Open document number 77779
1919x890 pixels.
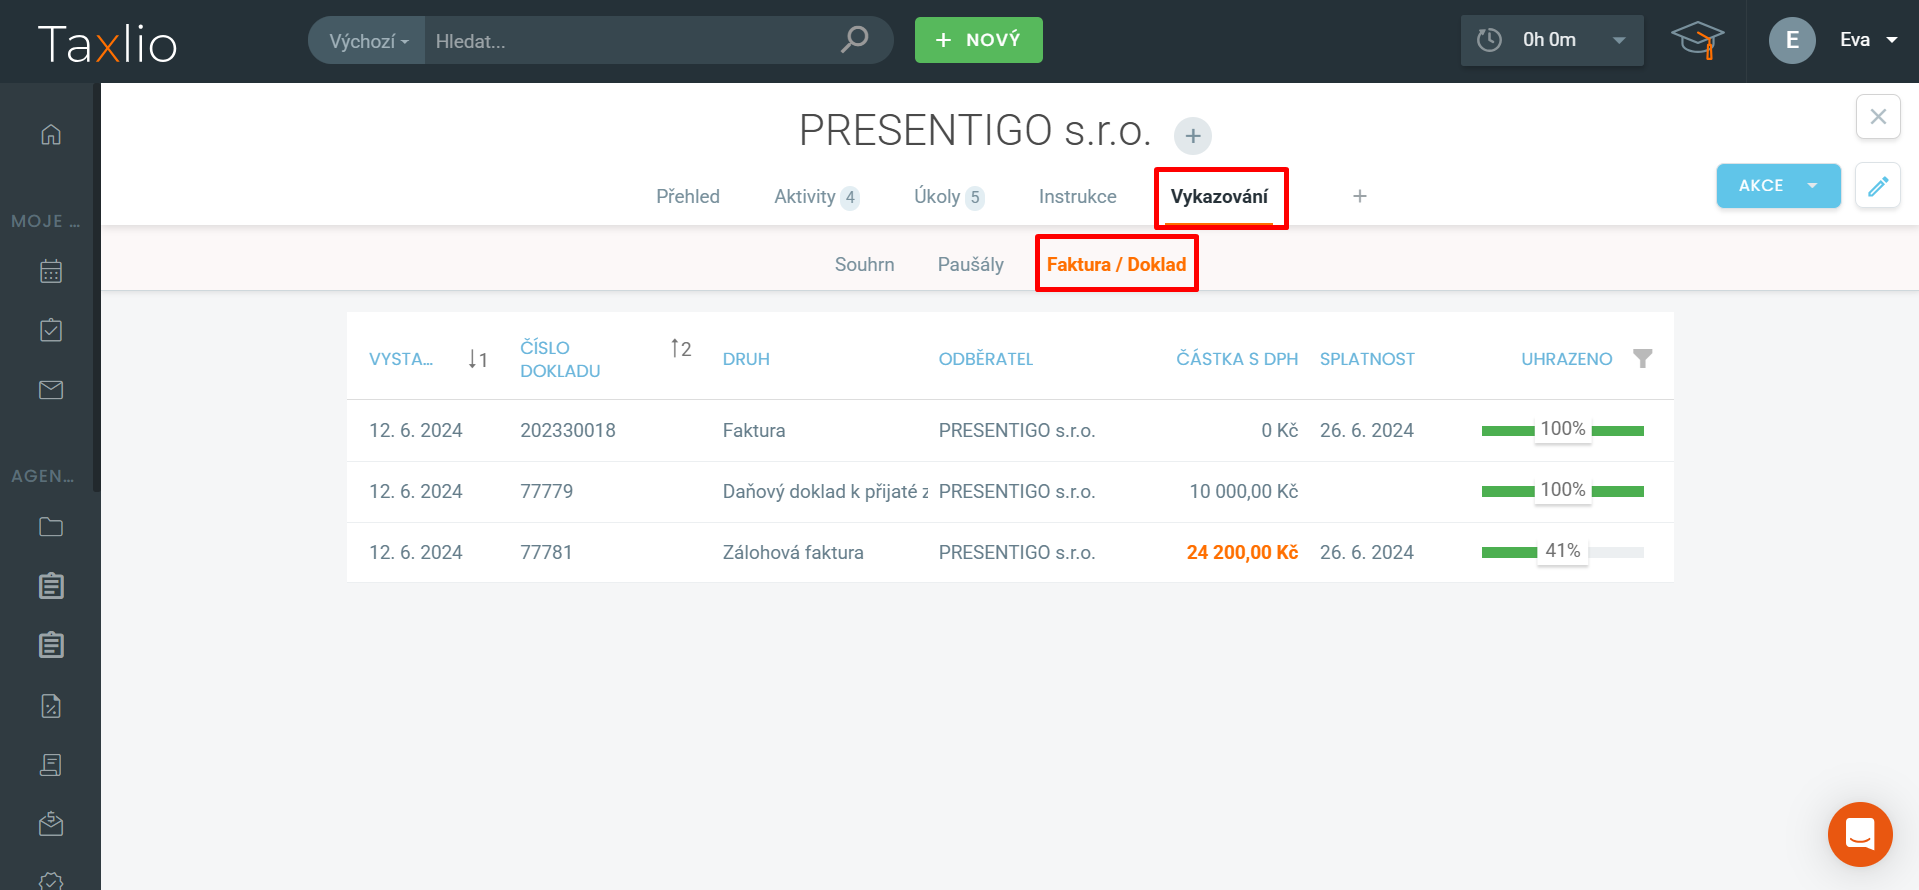547,492
